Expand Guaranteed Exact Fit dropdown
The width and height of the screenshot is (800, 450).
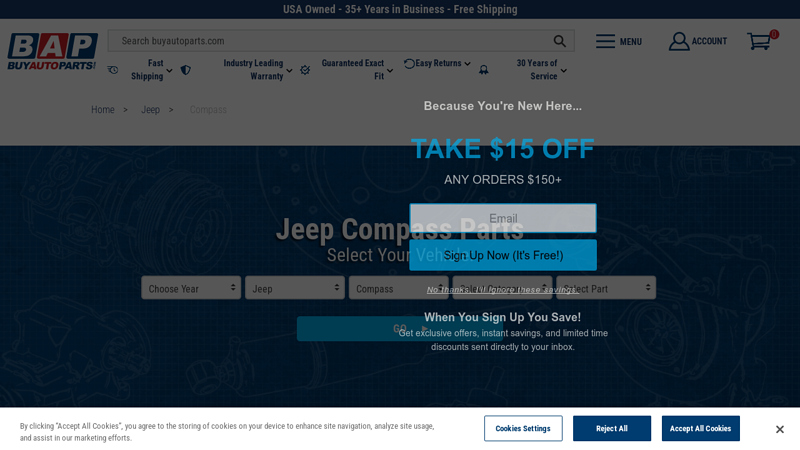(390, 70)
